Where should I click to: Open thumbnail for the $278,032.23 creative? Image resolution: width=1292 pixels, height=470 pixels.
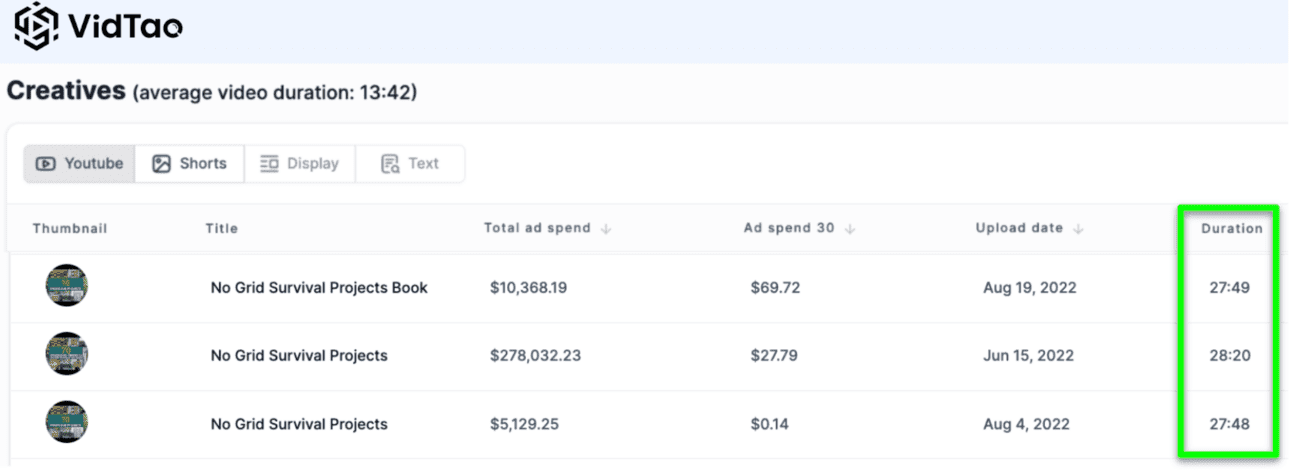point(67,355)
